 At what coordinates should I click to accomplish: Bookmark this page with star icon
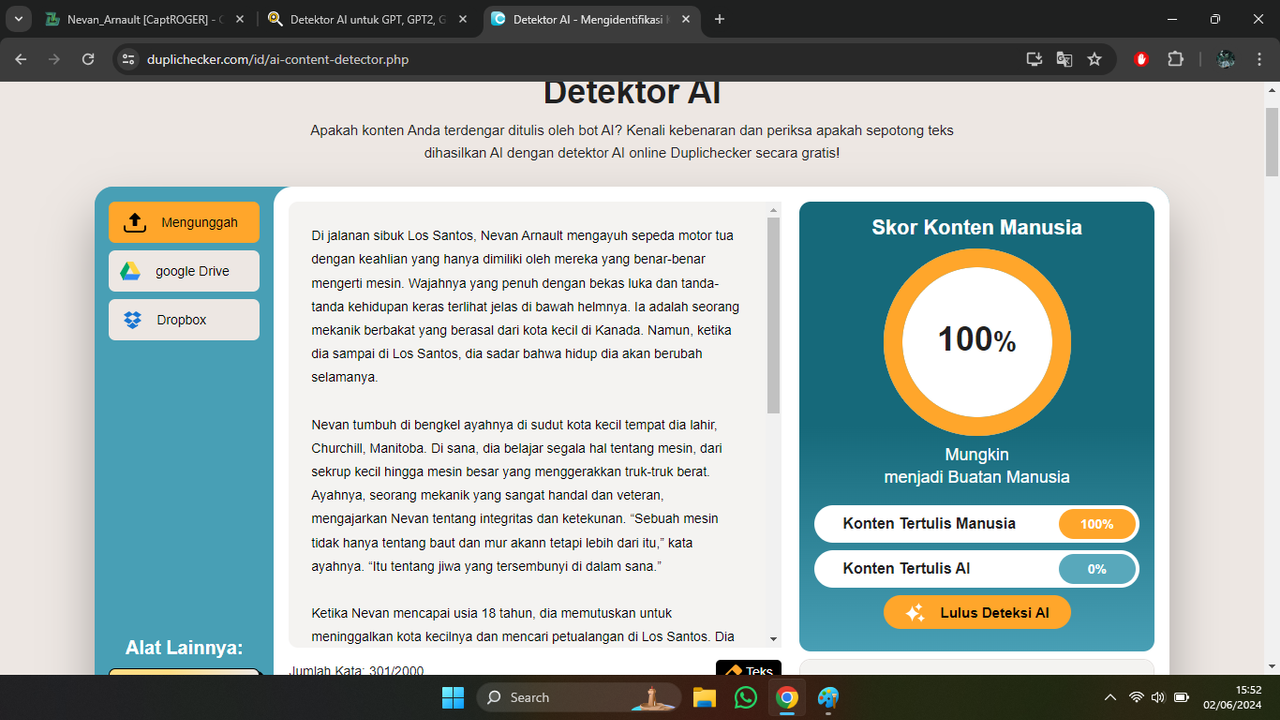(x=1094, y=59)
